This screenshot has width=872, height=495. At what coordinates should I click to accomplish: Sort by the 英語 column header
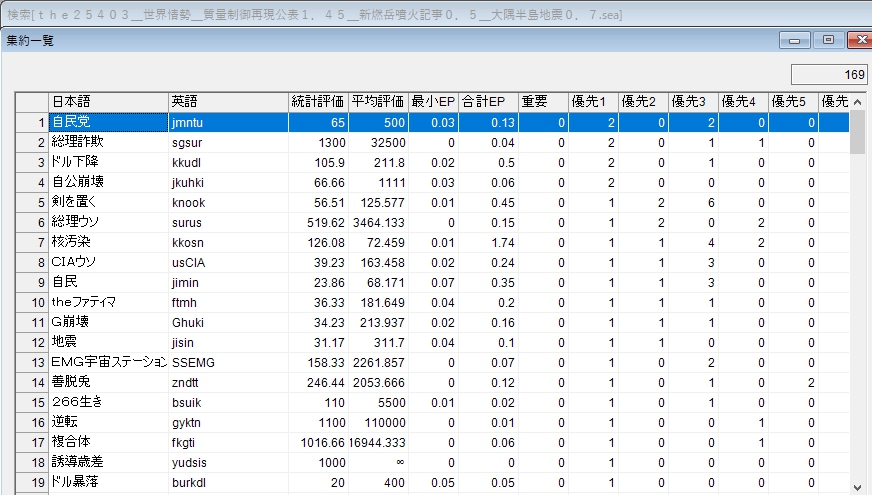point(228,102)
